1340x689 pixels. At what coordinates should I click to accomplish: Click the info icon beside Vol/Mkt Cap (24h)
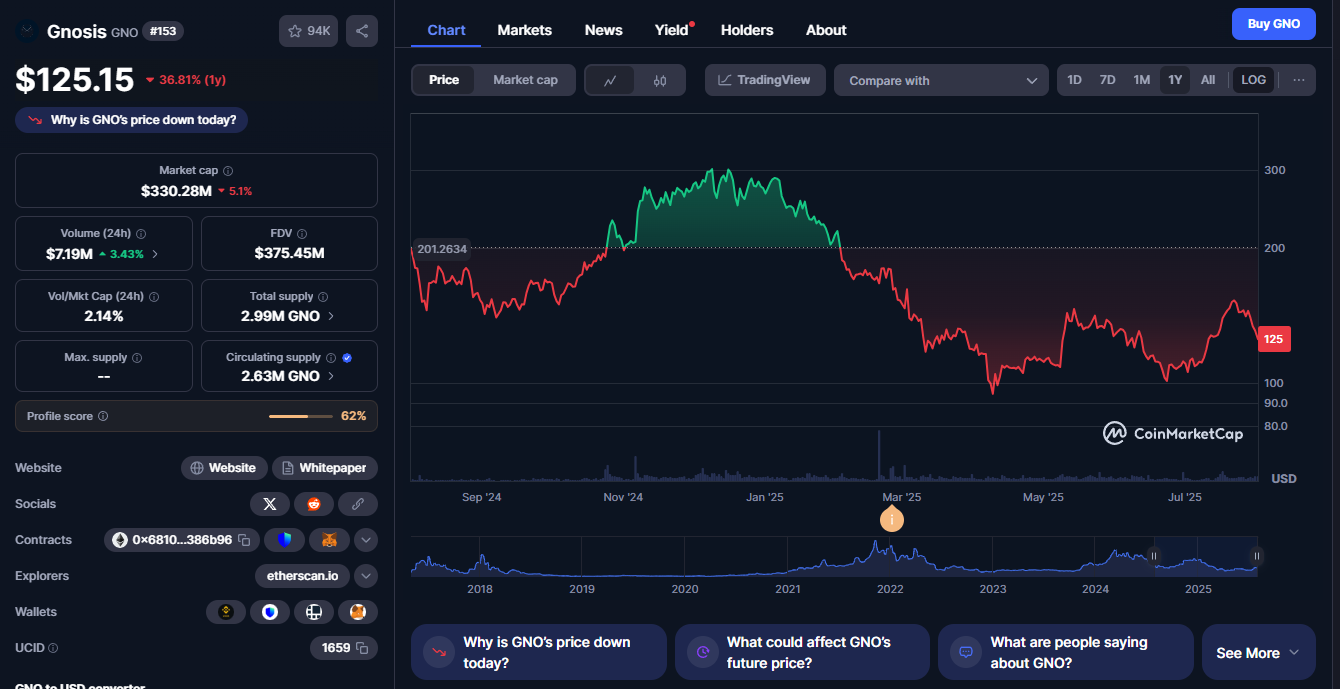coord(154,297)
